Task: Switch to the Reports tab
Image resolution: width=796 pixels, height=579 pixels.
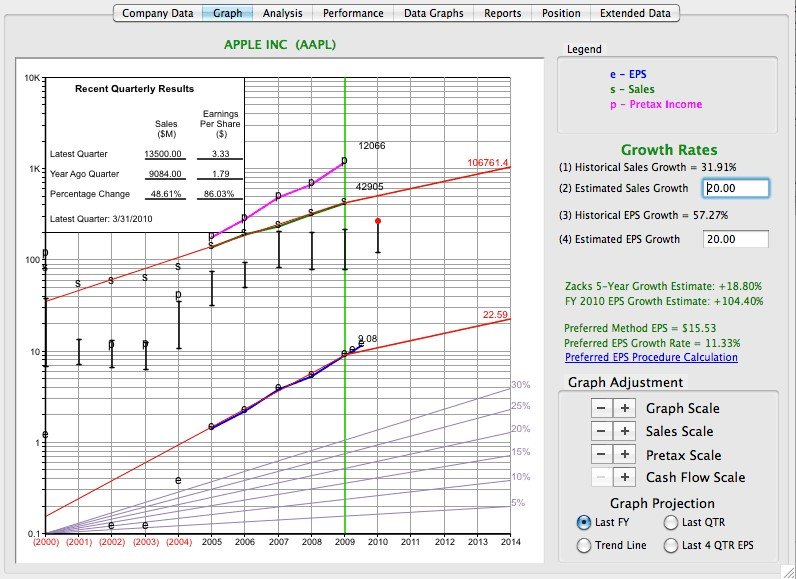Action: pos(503,13)
